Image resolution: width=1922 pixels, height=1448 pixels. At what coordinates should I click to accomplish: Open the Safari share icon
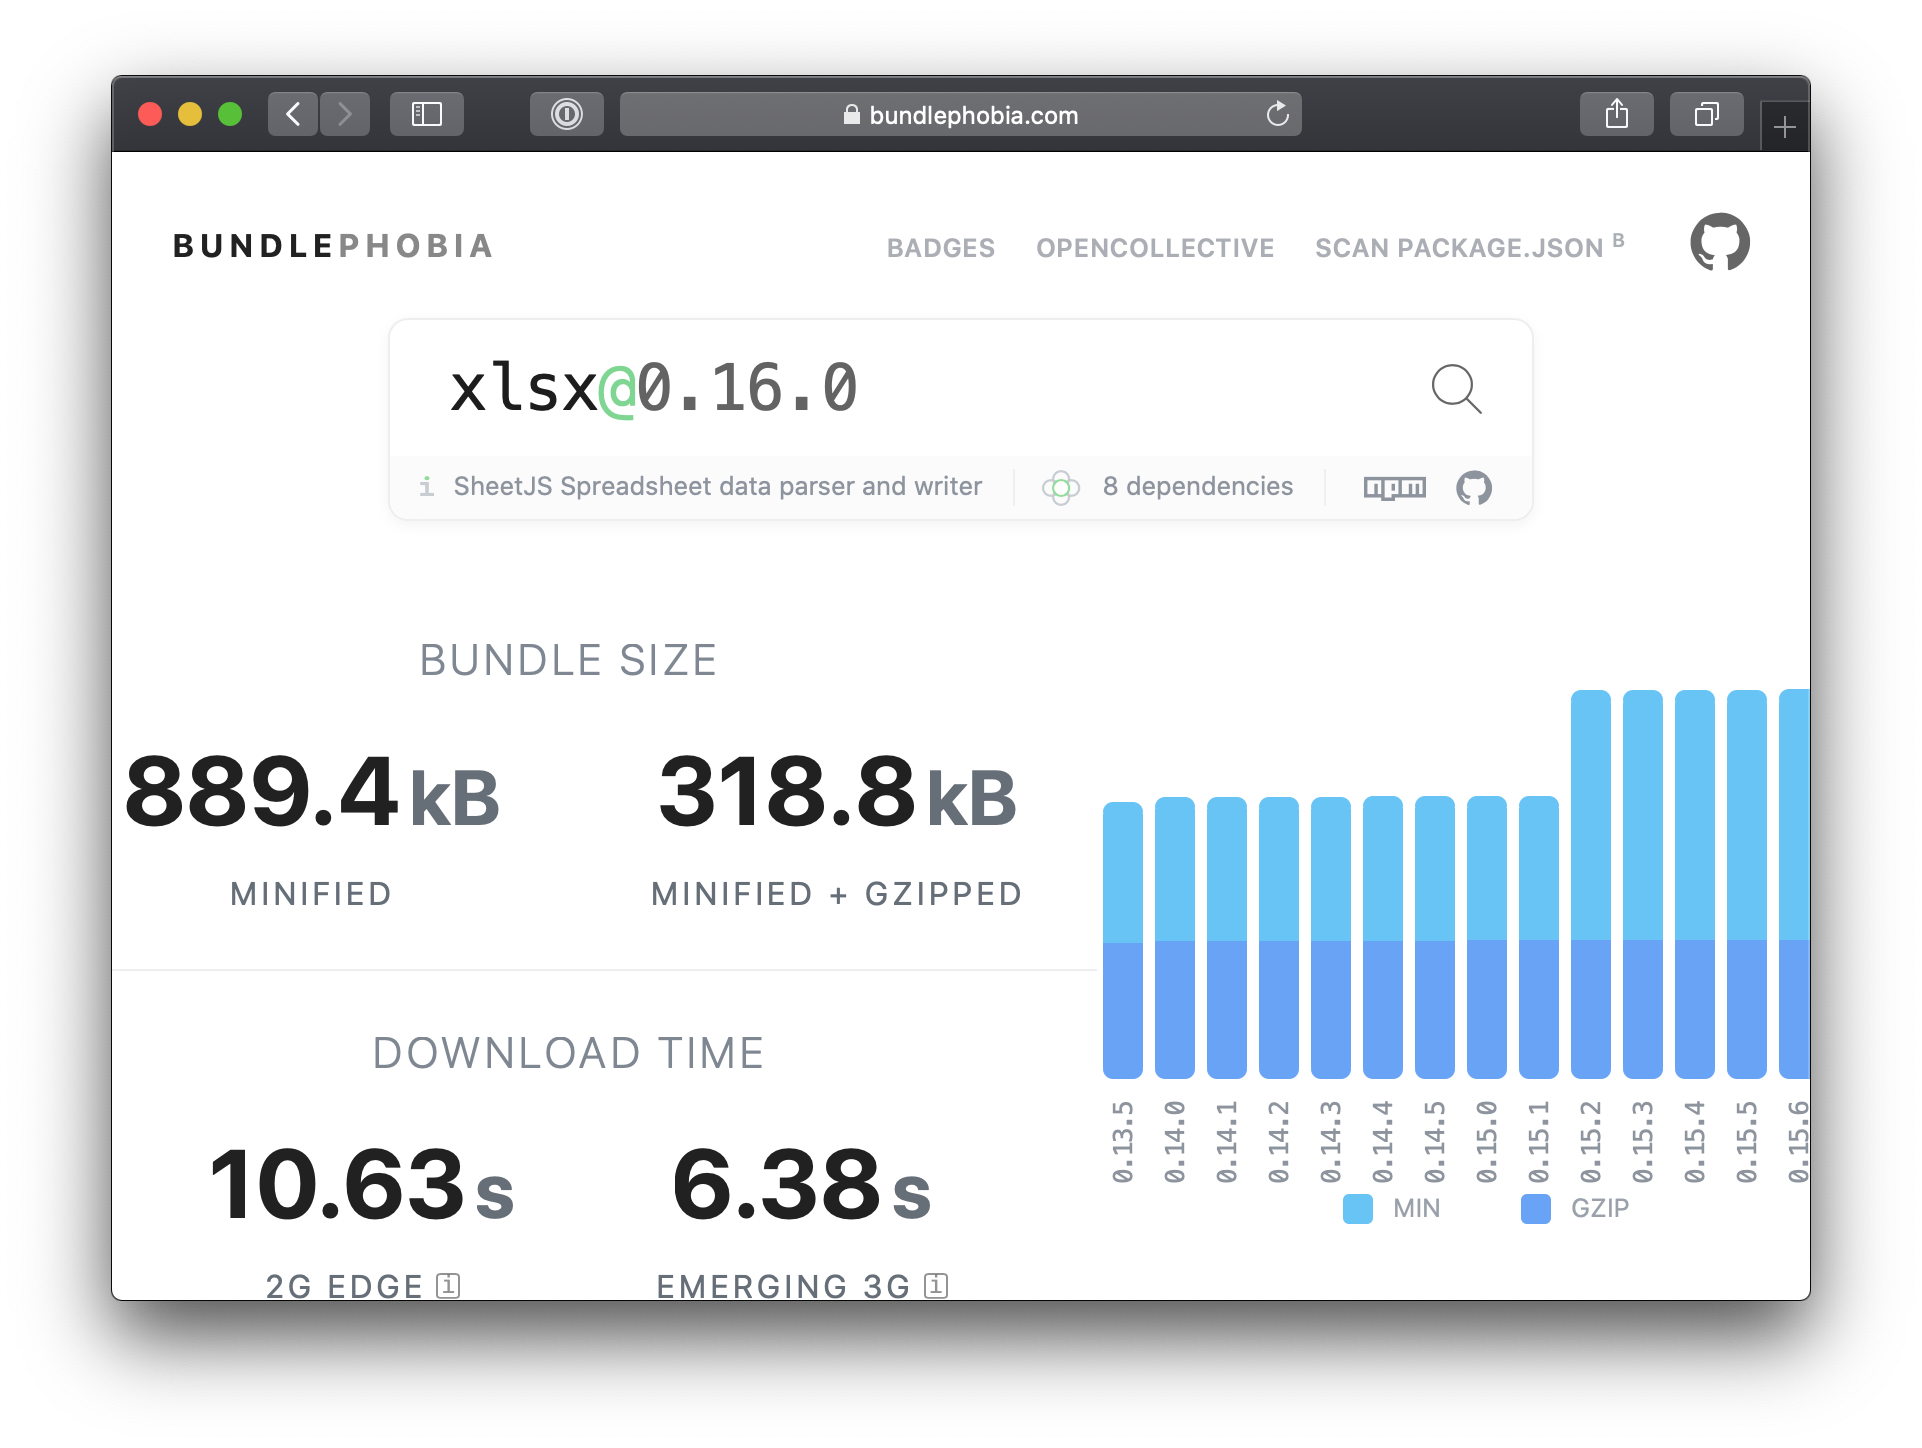(1616, 114)
